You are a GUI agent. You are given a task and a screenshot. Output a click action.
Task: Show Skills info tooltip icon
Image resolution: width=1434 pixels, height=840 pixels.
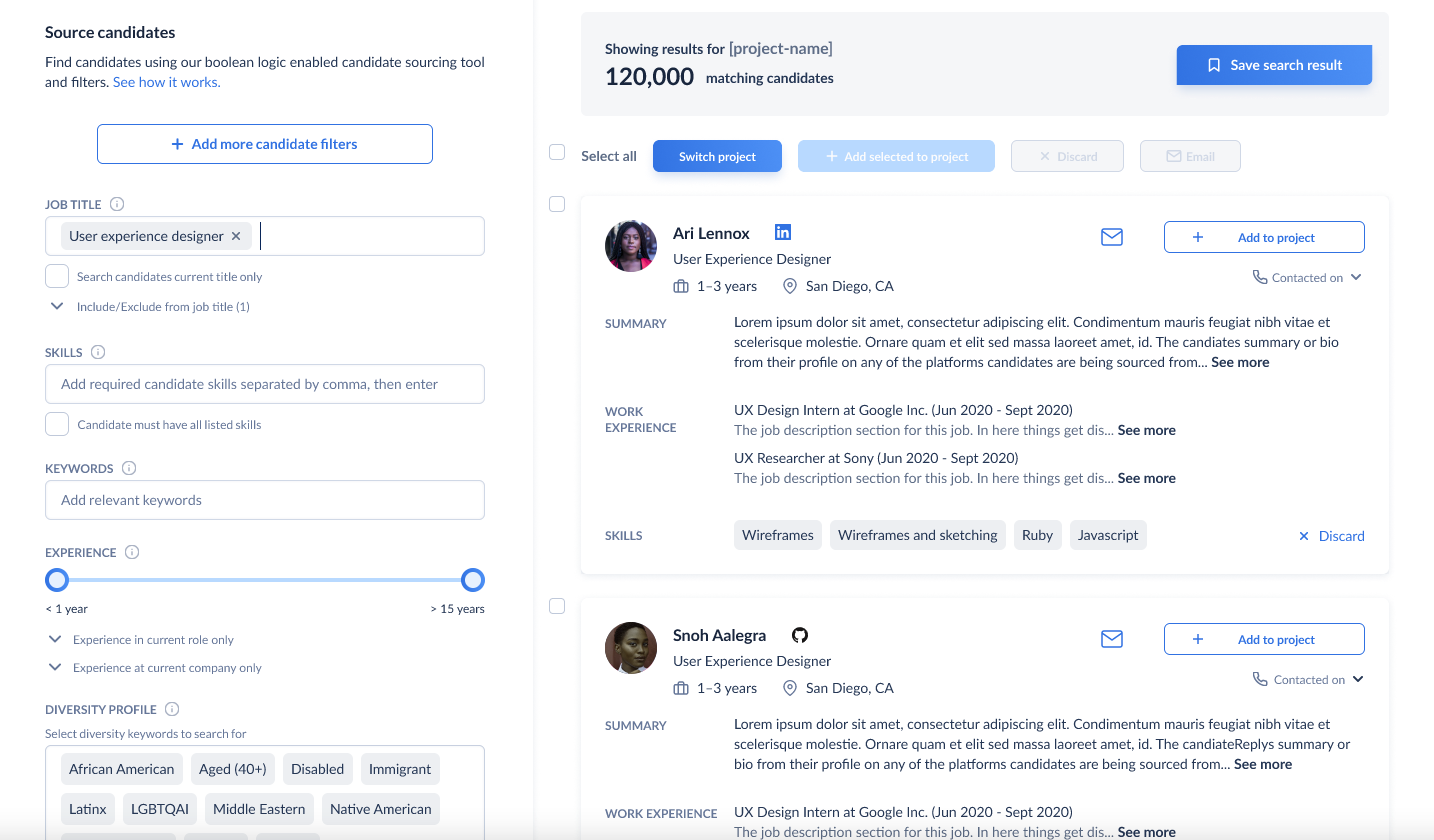pos(98,352)
